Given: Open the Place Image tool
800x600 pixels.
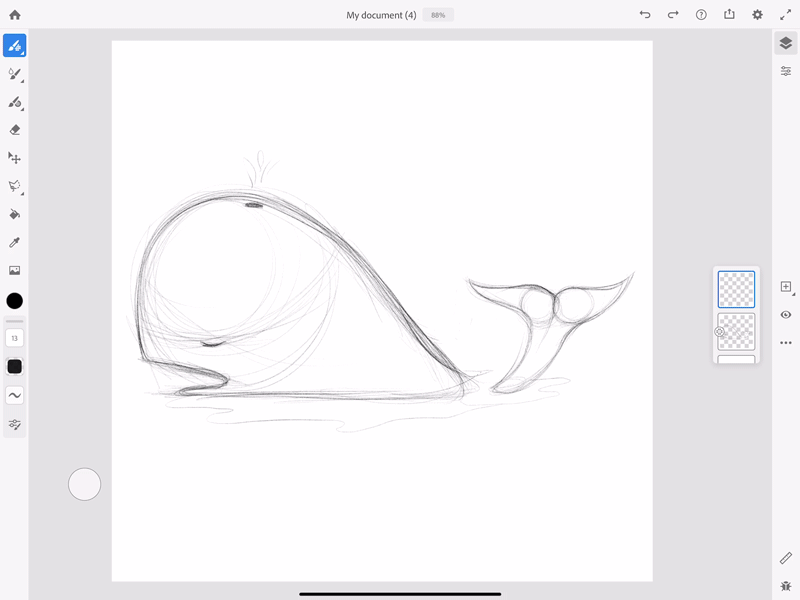Looking at the screenshot, I should (14, 269).
